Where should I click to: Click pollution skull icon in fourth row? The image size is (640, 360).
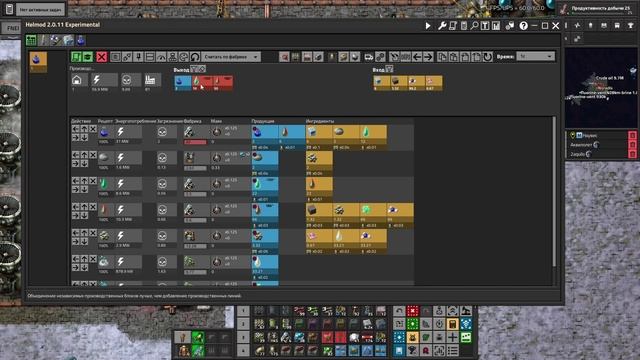[162, 210]
